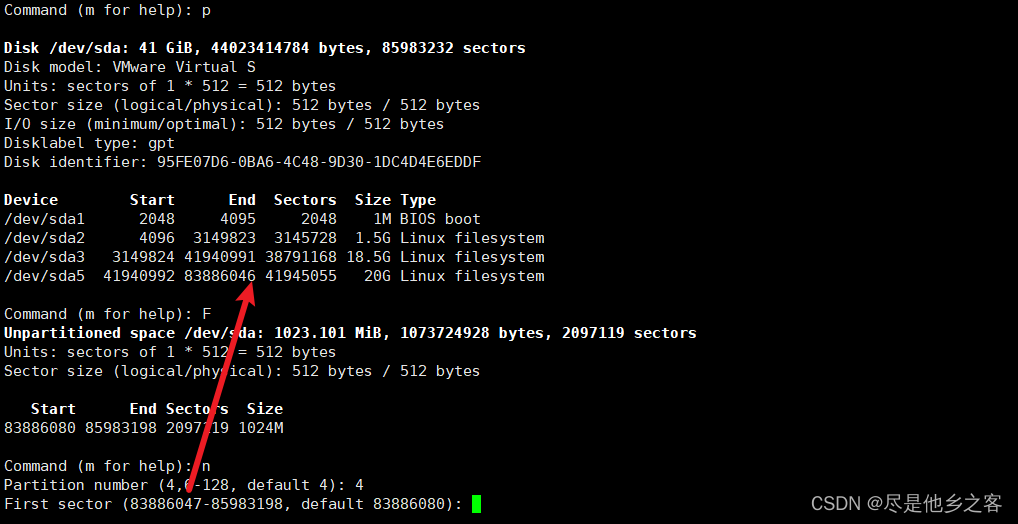Click the 20G size of sda5
1018x524 pixels.
377,276
